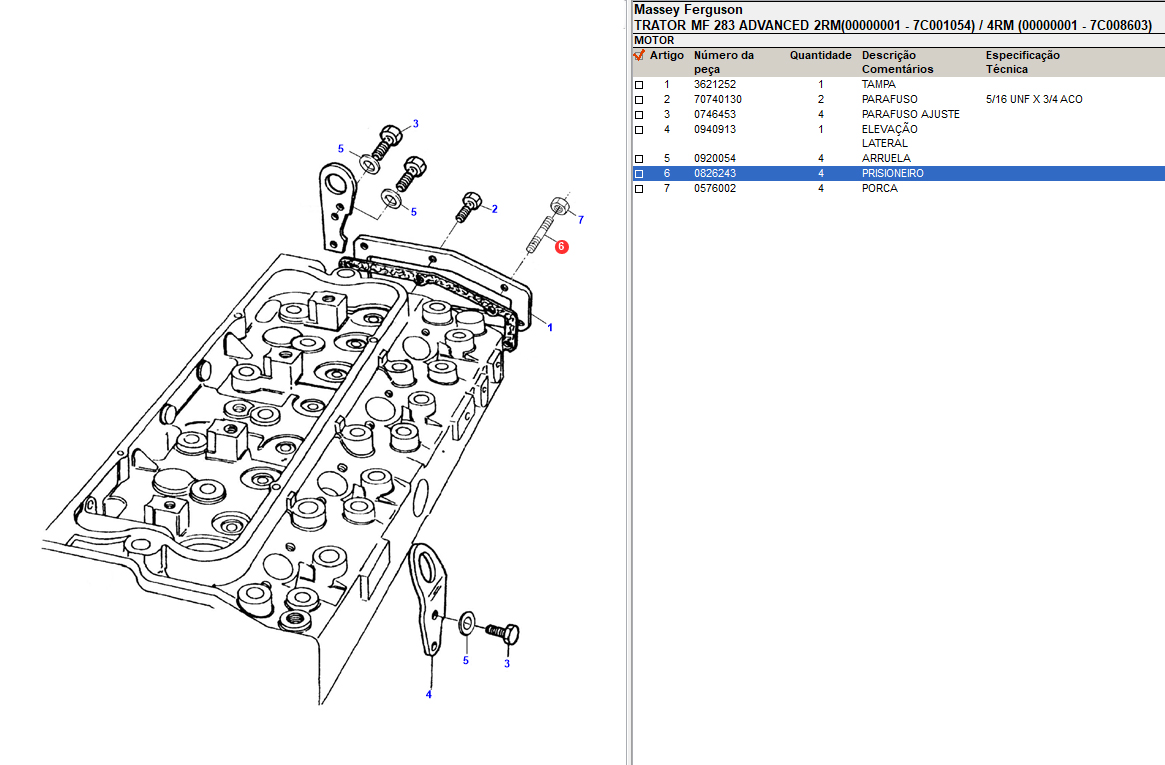Select part number 0746453 in the list

click(715, 115)
